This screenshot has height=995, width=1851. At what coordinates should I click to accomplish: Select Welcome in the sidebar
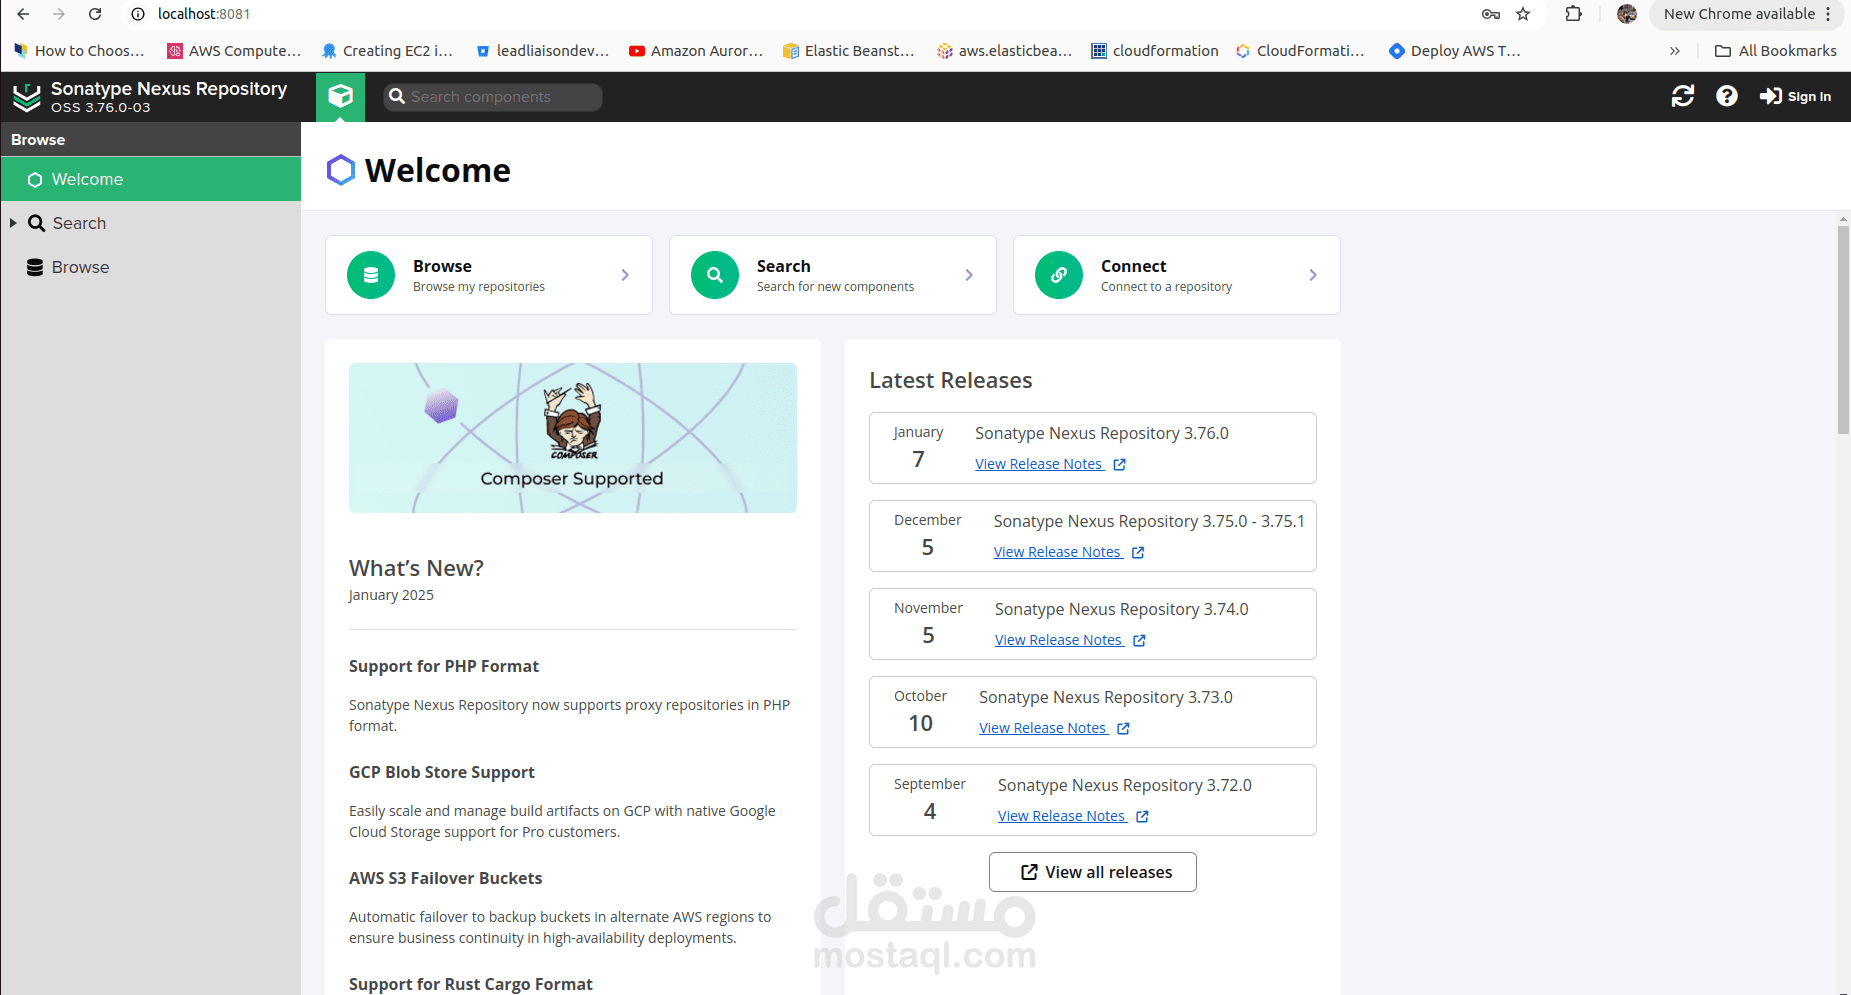click(151, 179)
